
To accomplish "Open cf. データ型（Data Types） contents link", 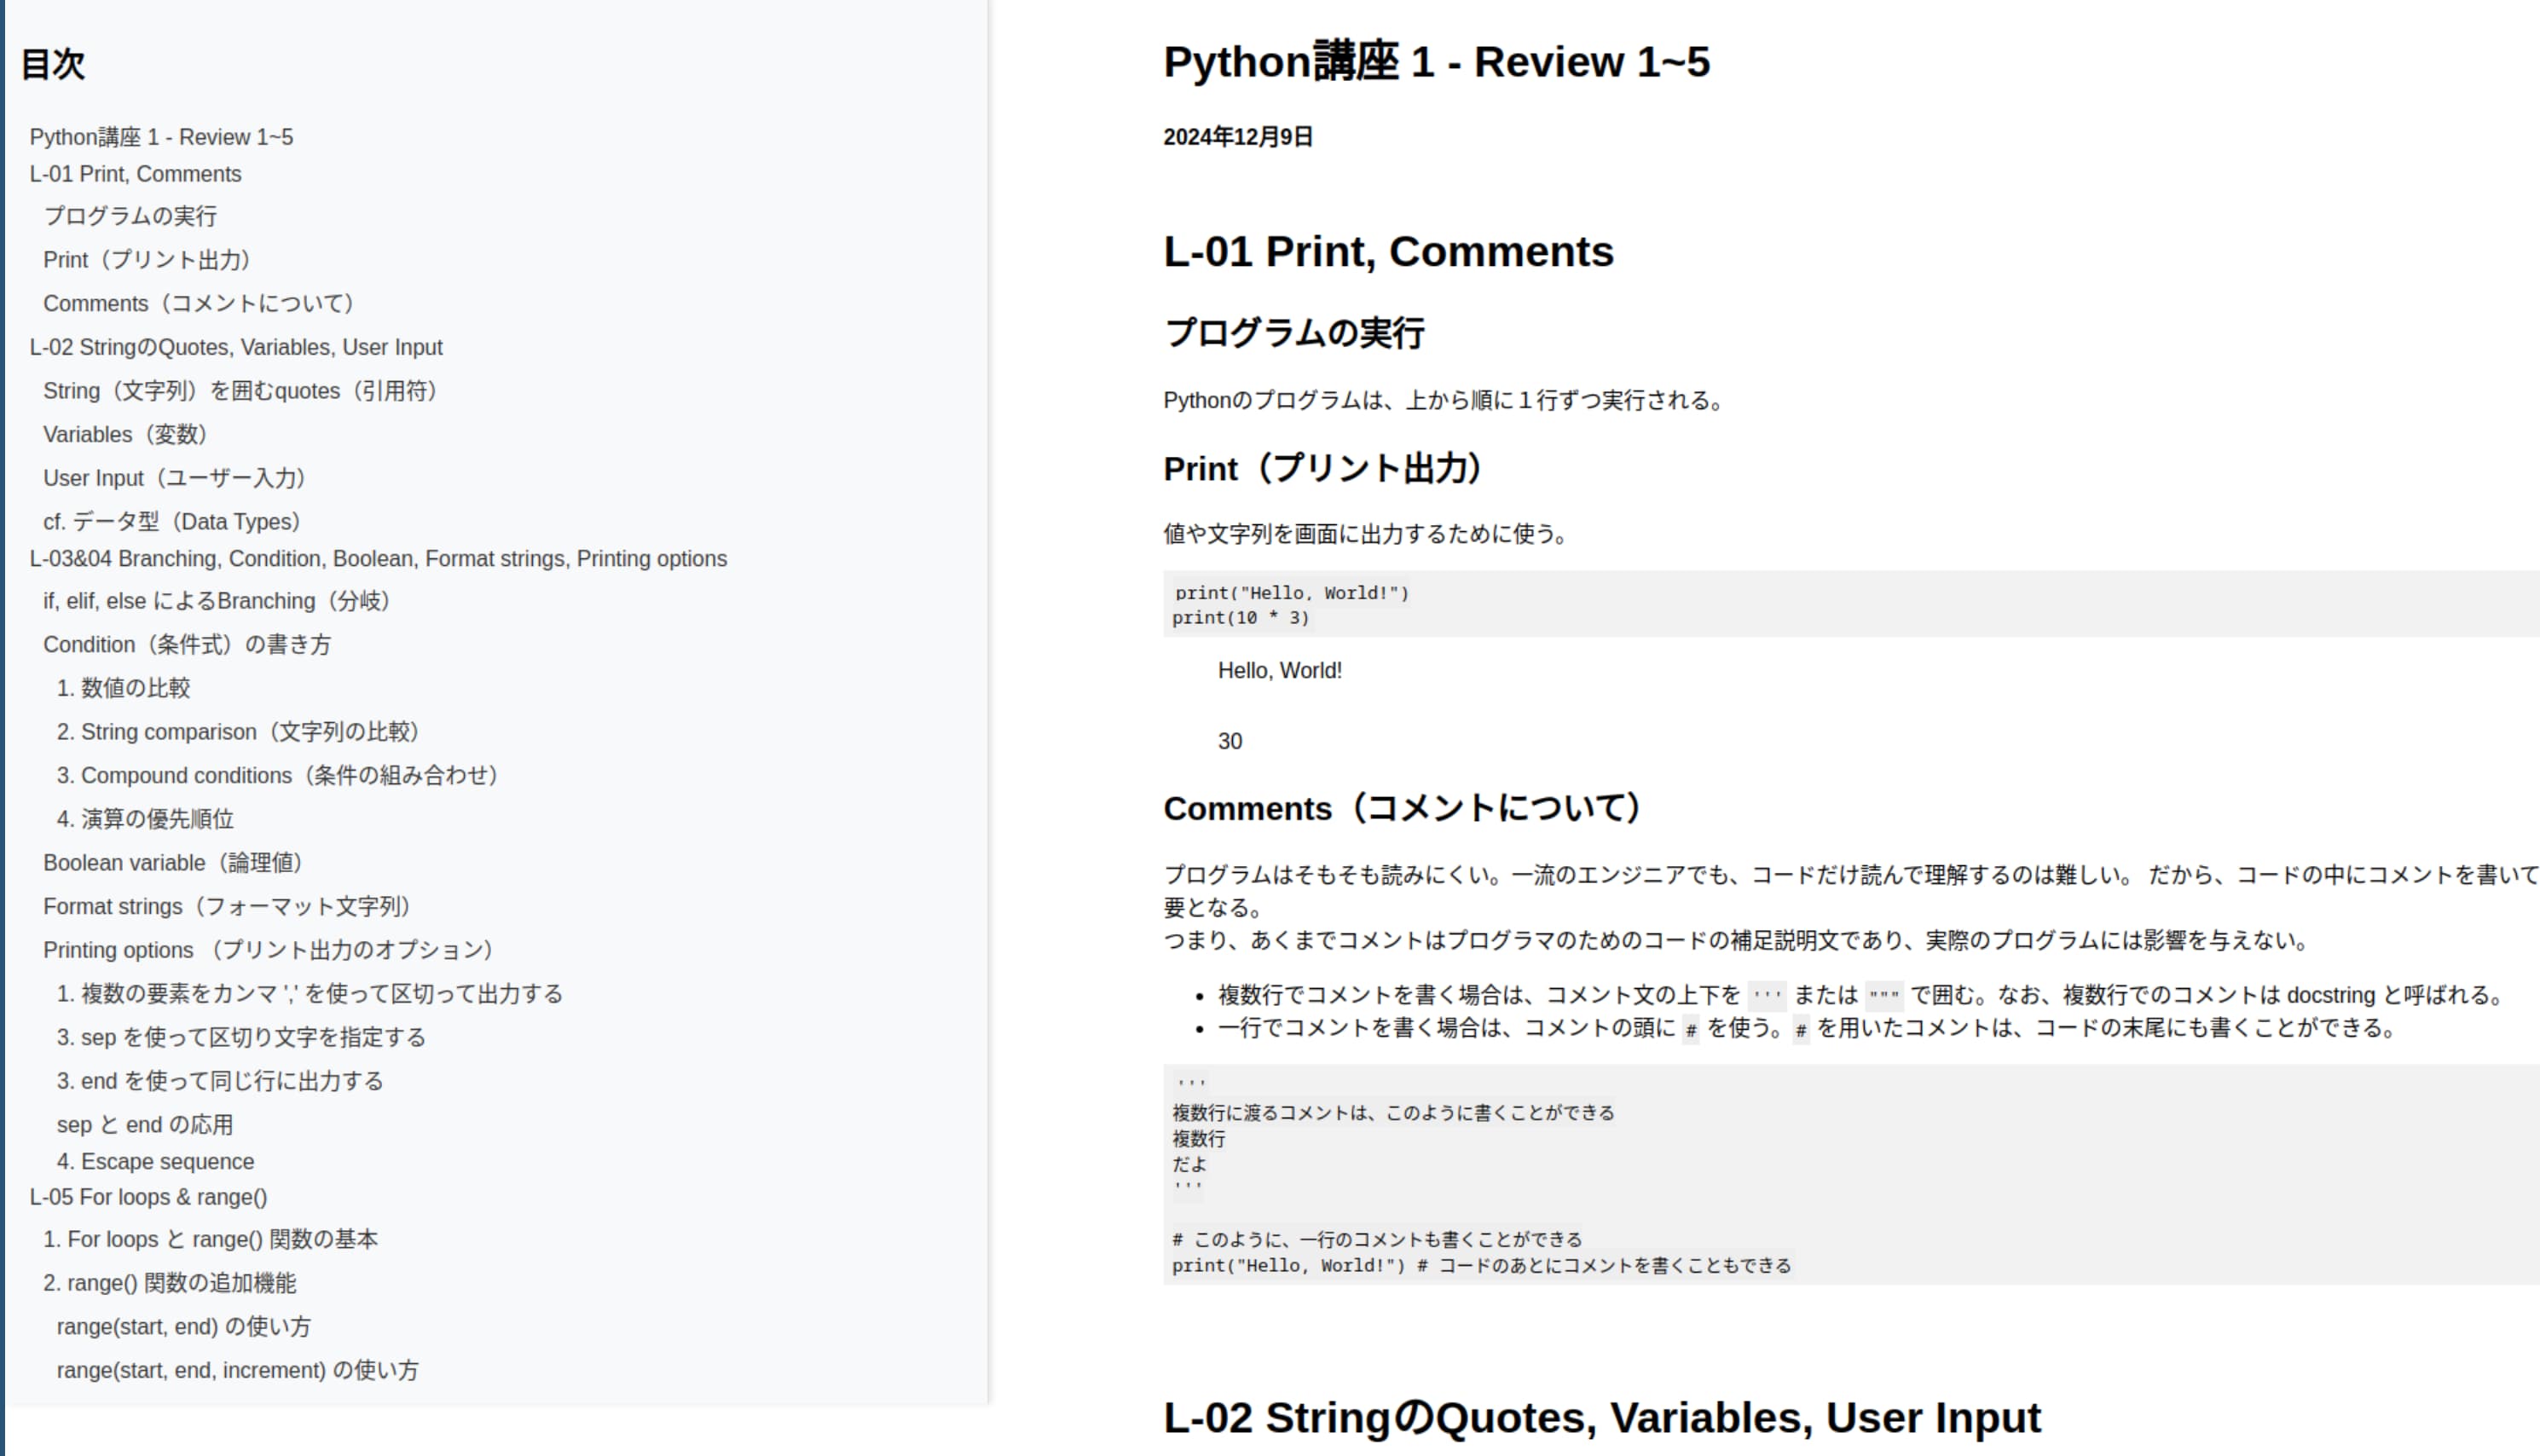I will (171, 521).
